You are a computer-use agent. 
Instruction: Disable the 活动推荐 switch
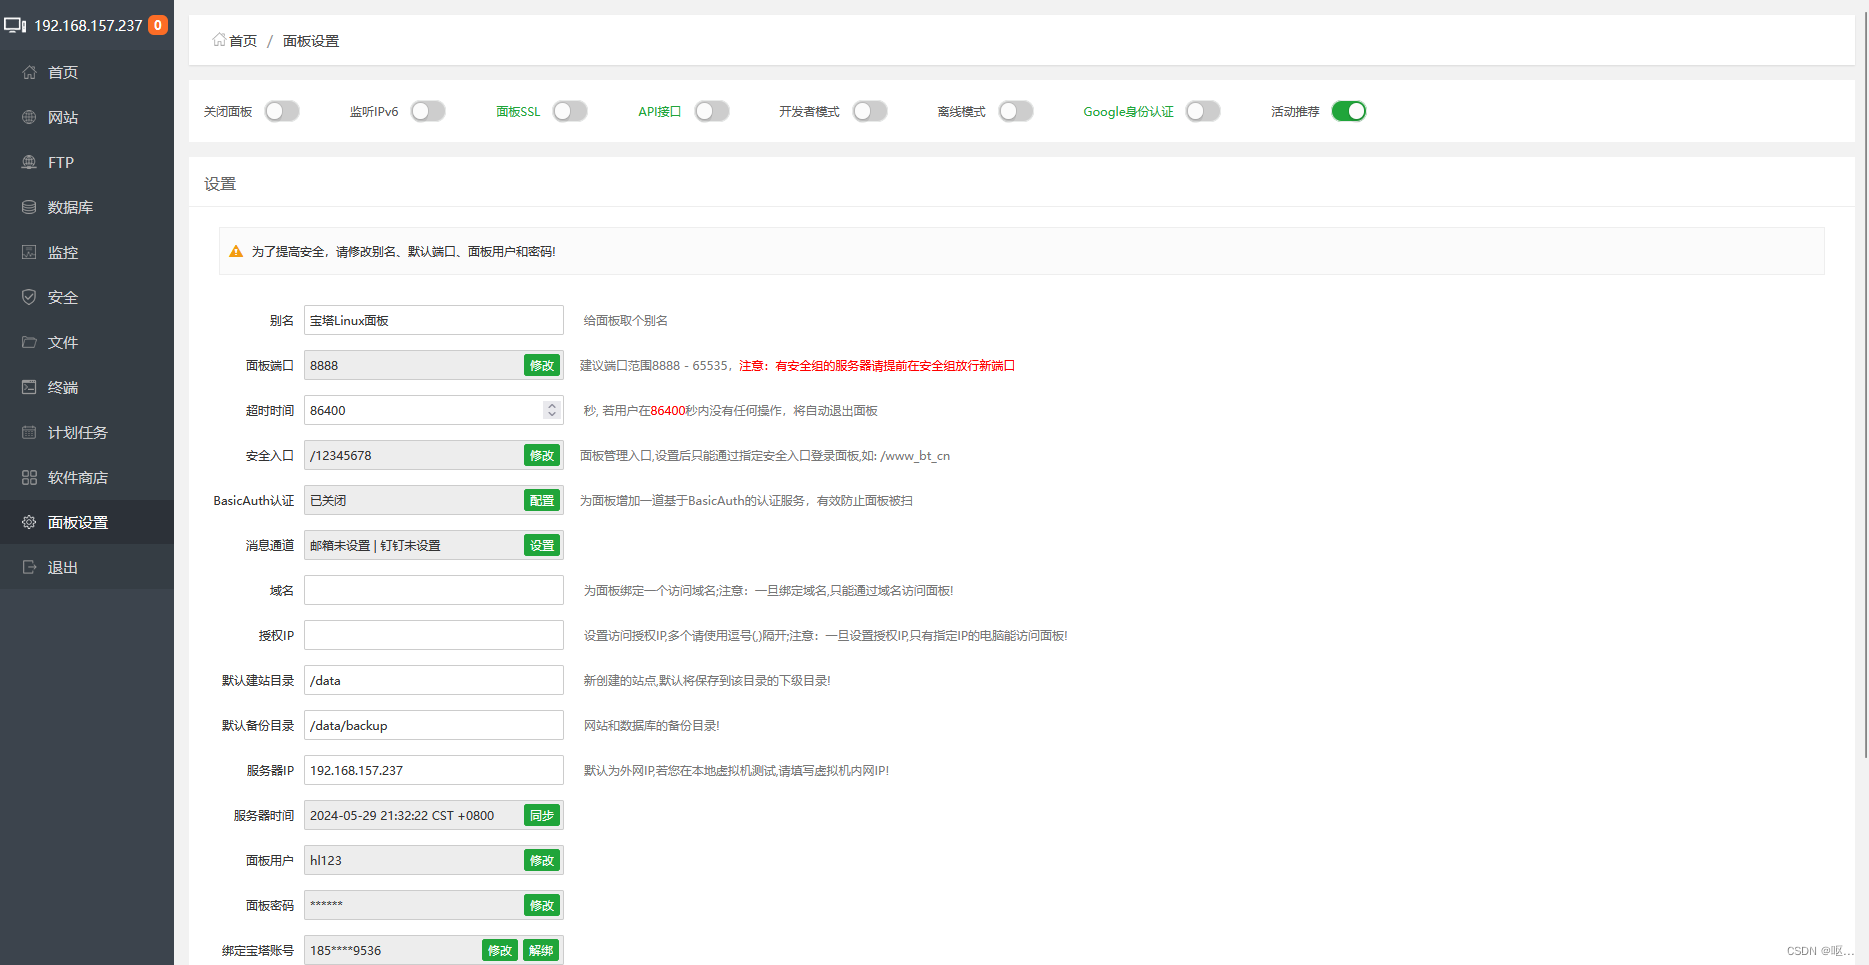pos(1348,111)
